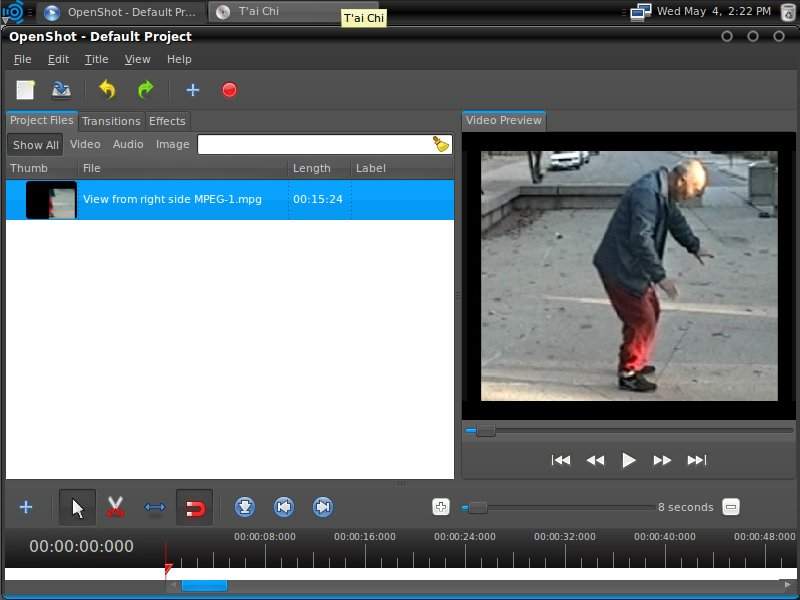800x600 pixels.
Task: Click the Show All filter button
Action: [34, 144]
